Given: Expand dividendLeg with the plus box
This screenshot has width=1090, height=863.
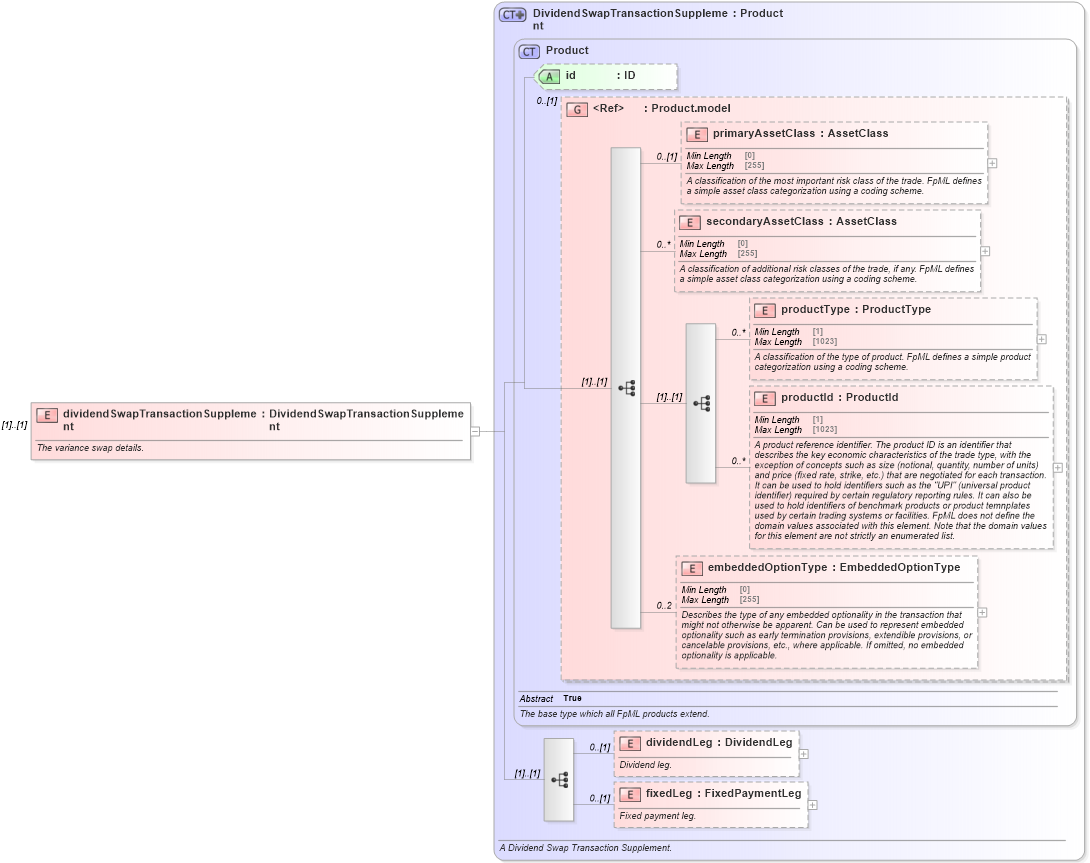Looking at the screenshot, I should (x=803, y=753).
